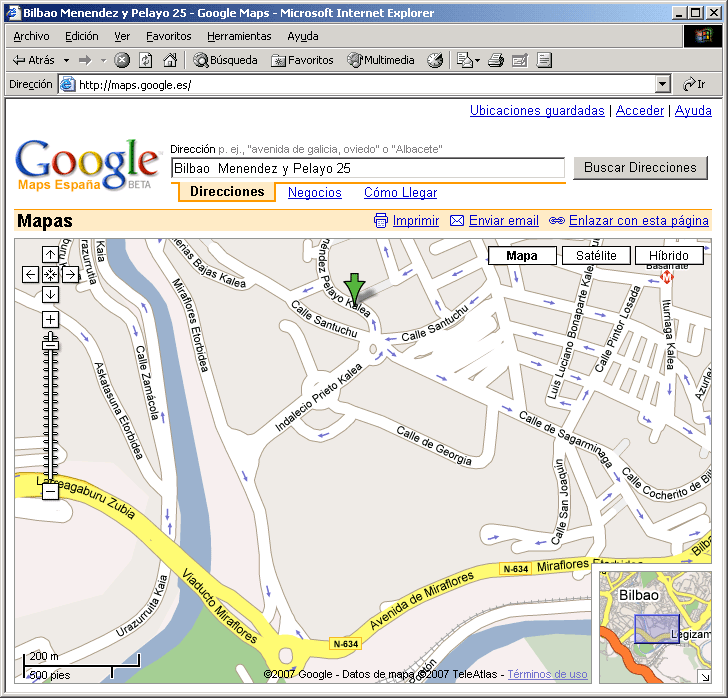This screenshot has width=728, height=698.
Task: Click the map zoom level slider handle
Action: point(50,345)
